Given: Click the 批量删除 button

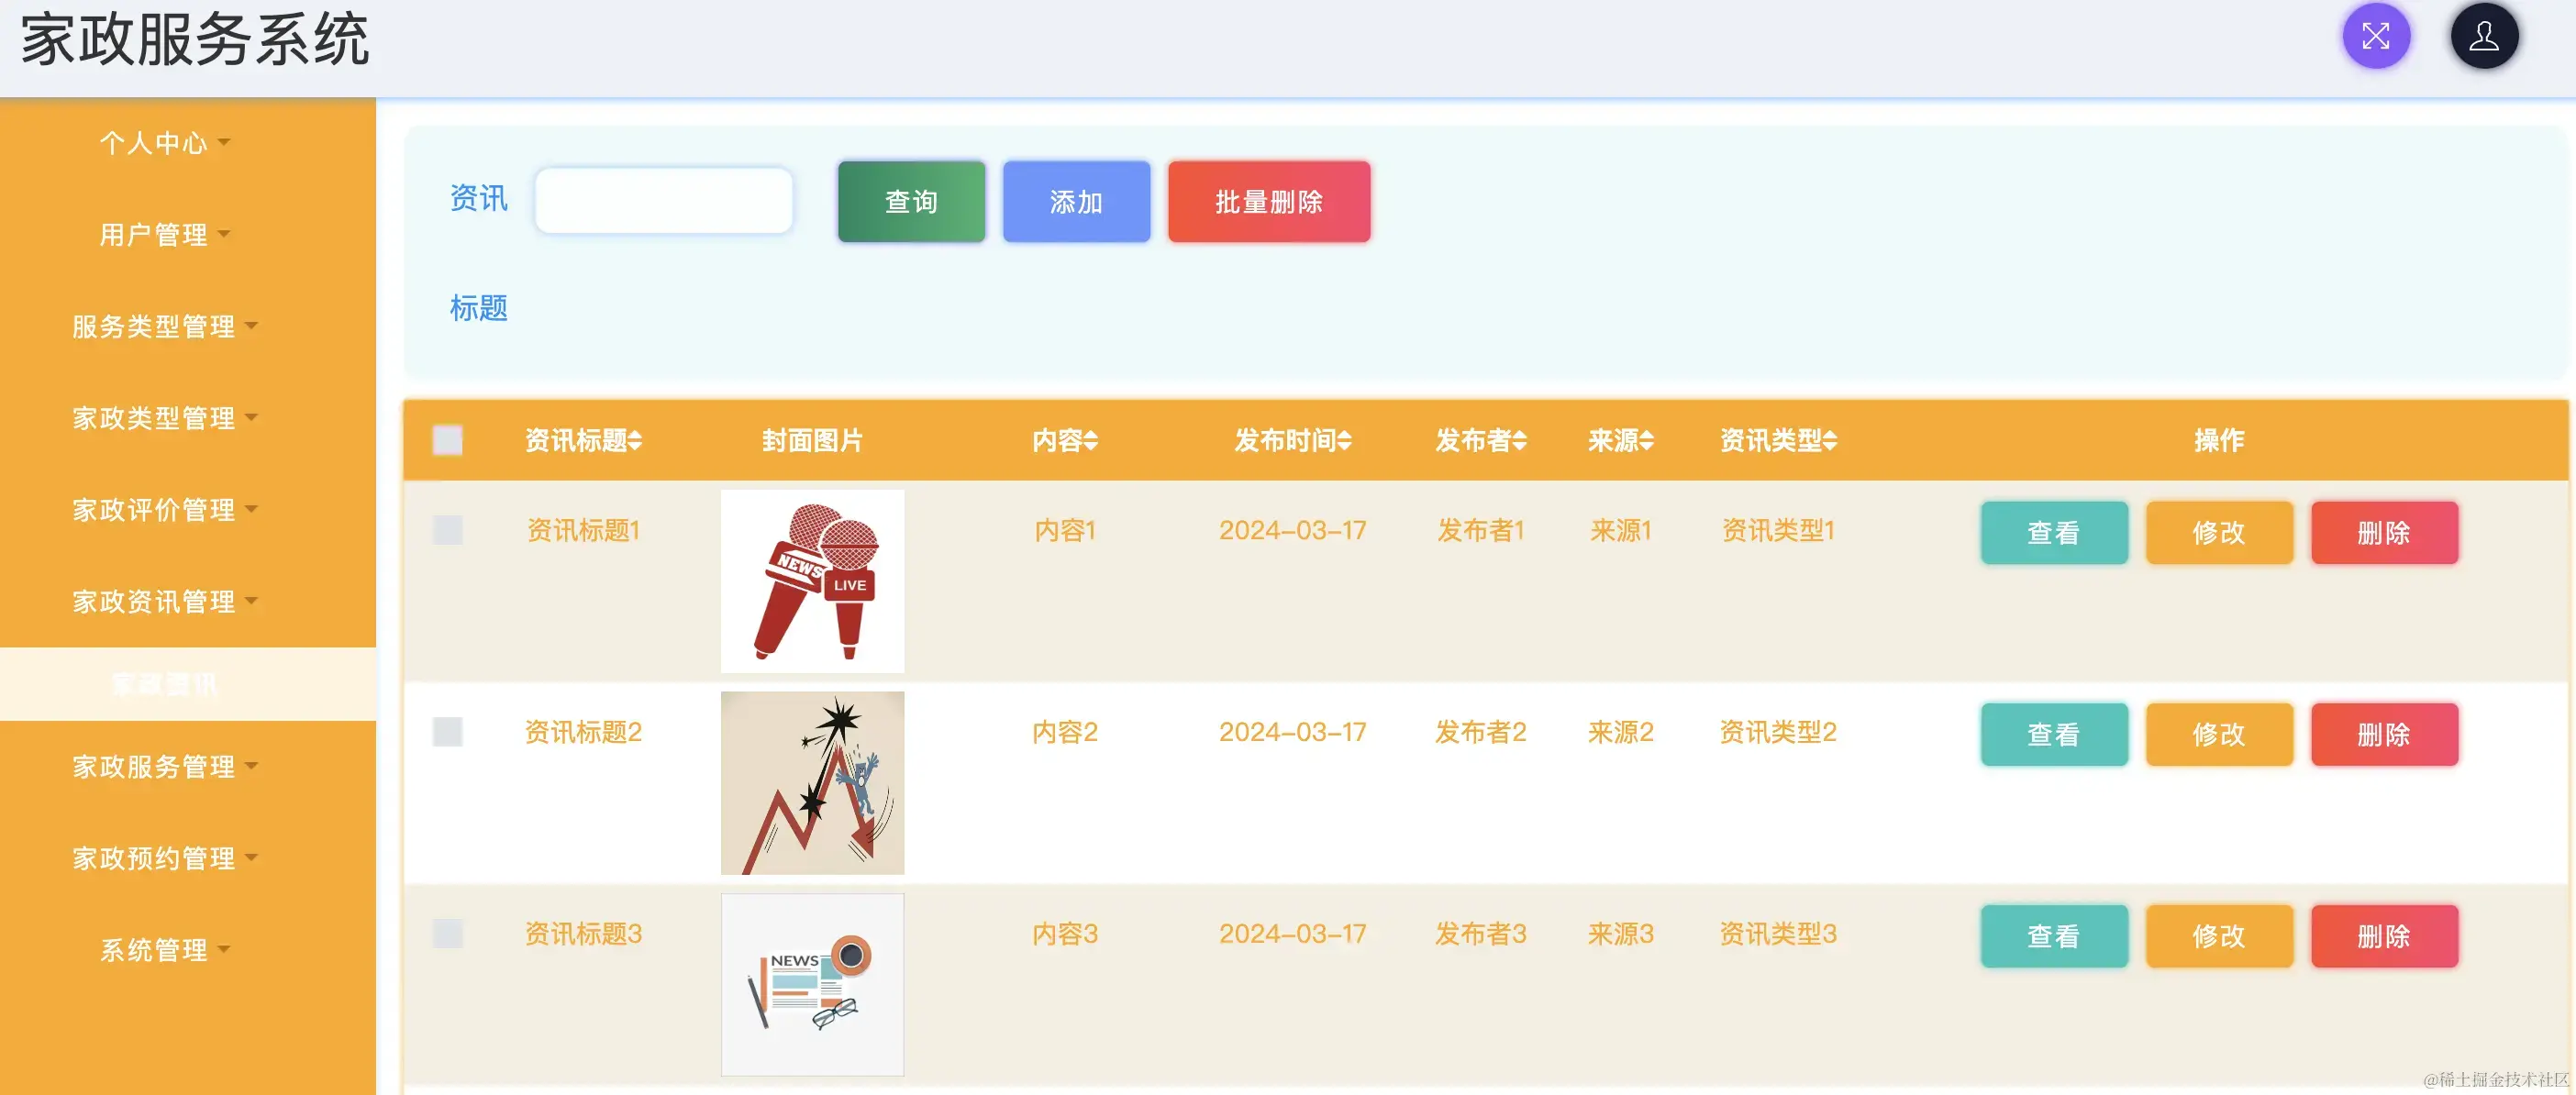Looking at the screenshot, I should click(x=1268, y=201).
